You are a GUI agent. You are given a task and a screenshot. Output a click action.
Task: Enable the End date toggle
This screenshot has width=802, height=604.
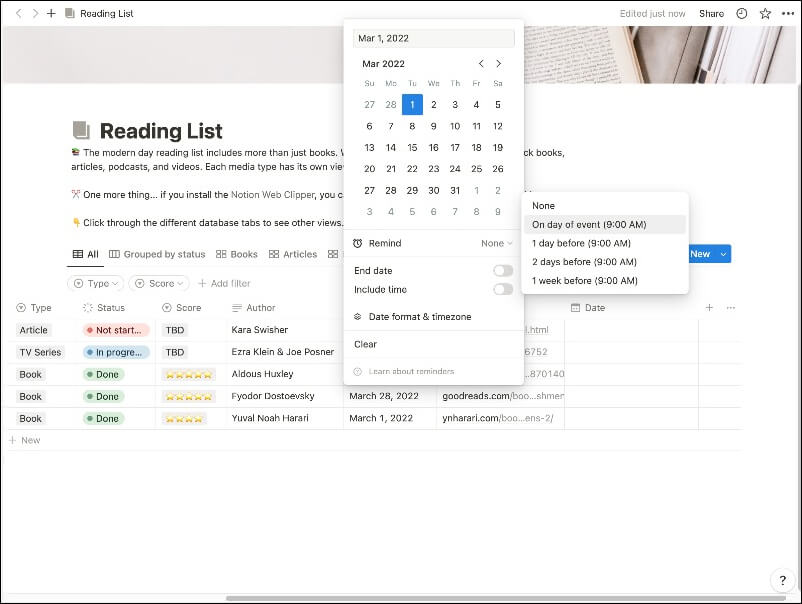506,270
